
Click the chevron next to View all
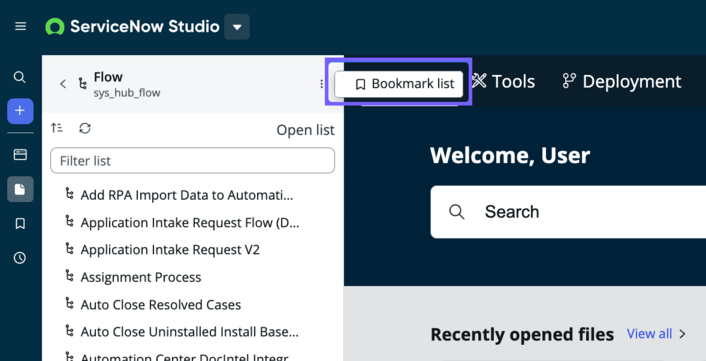click(682, 334)
